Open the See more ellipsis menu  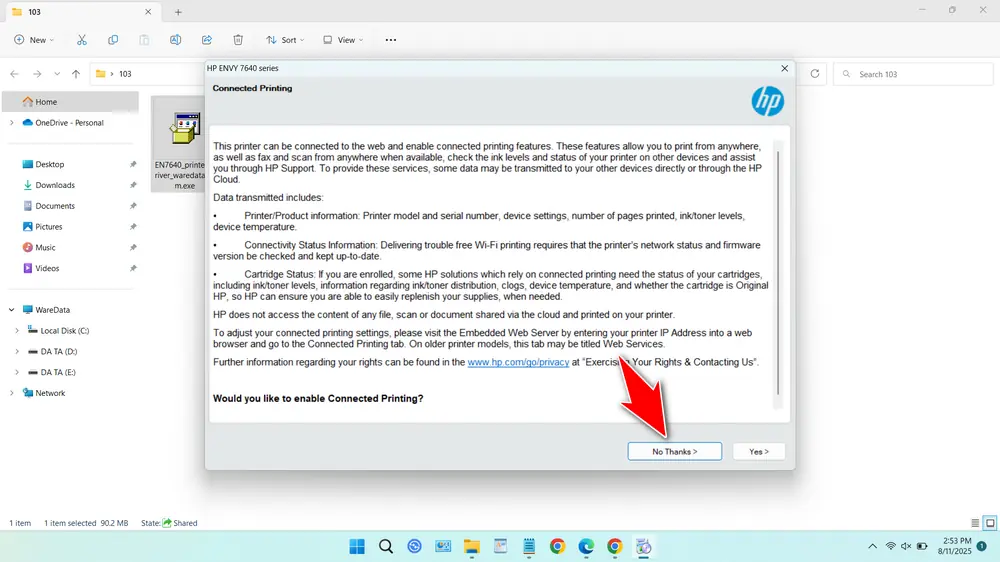[x=391, y=40]
